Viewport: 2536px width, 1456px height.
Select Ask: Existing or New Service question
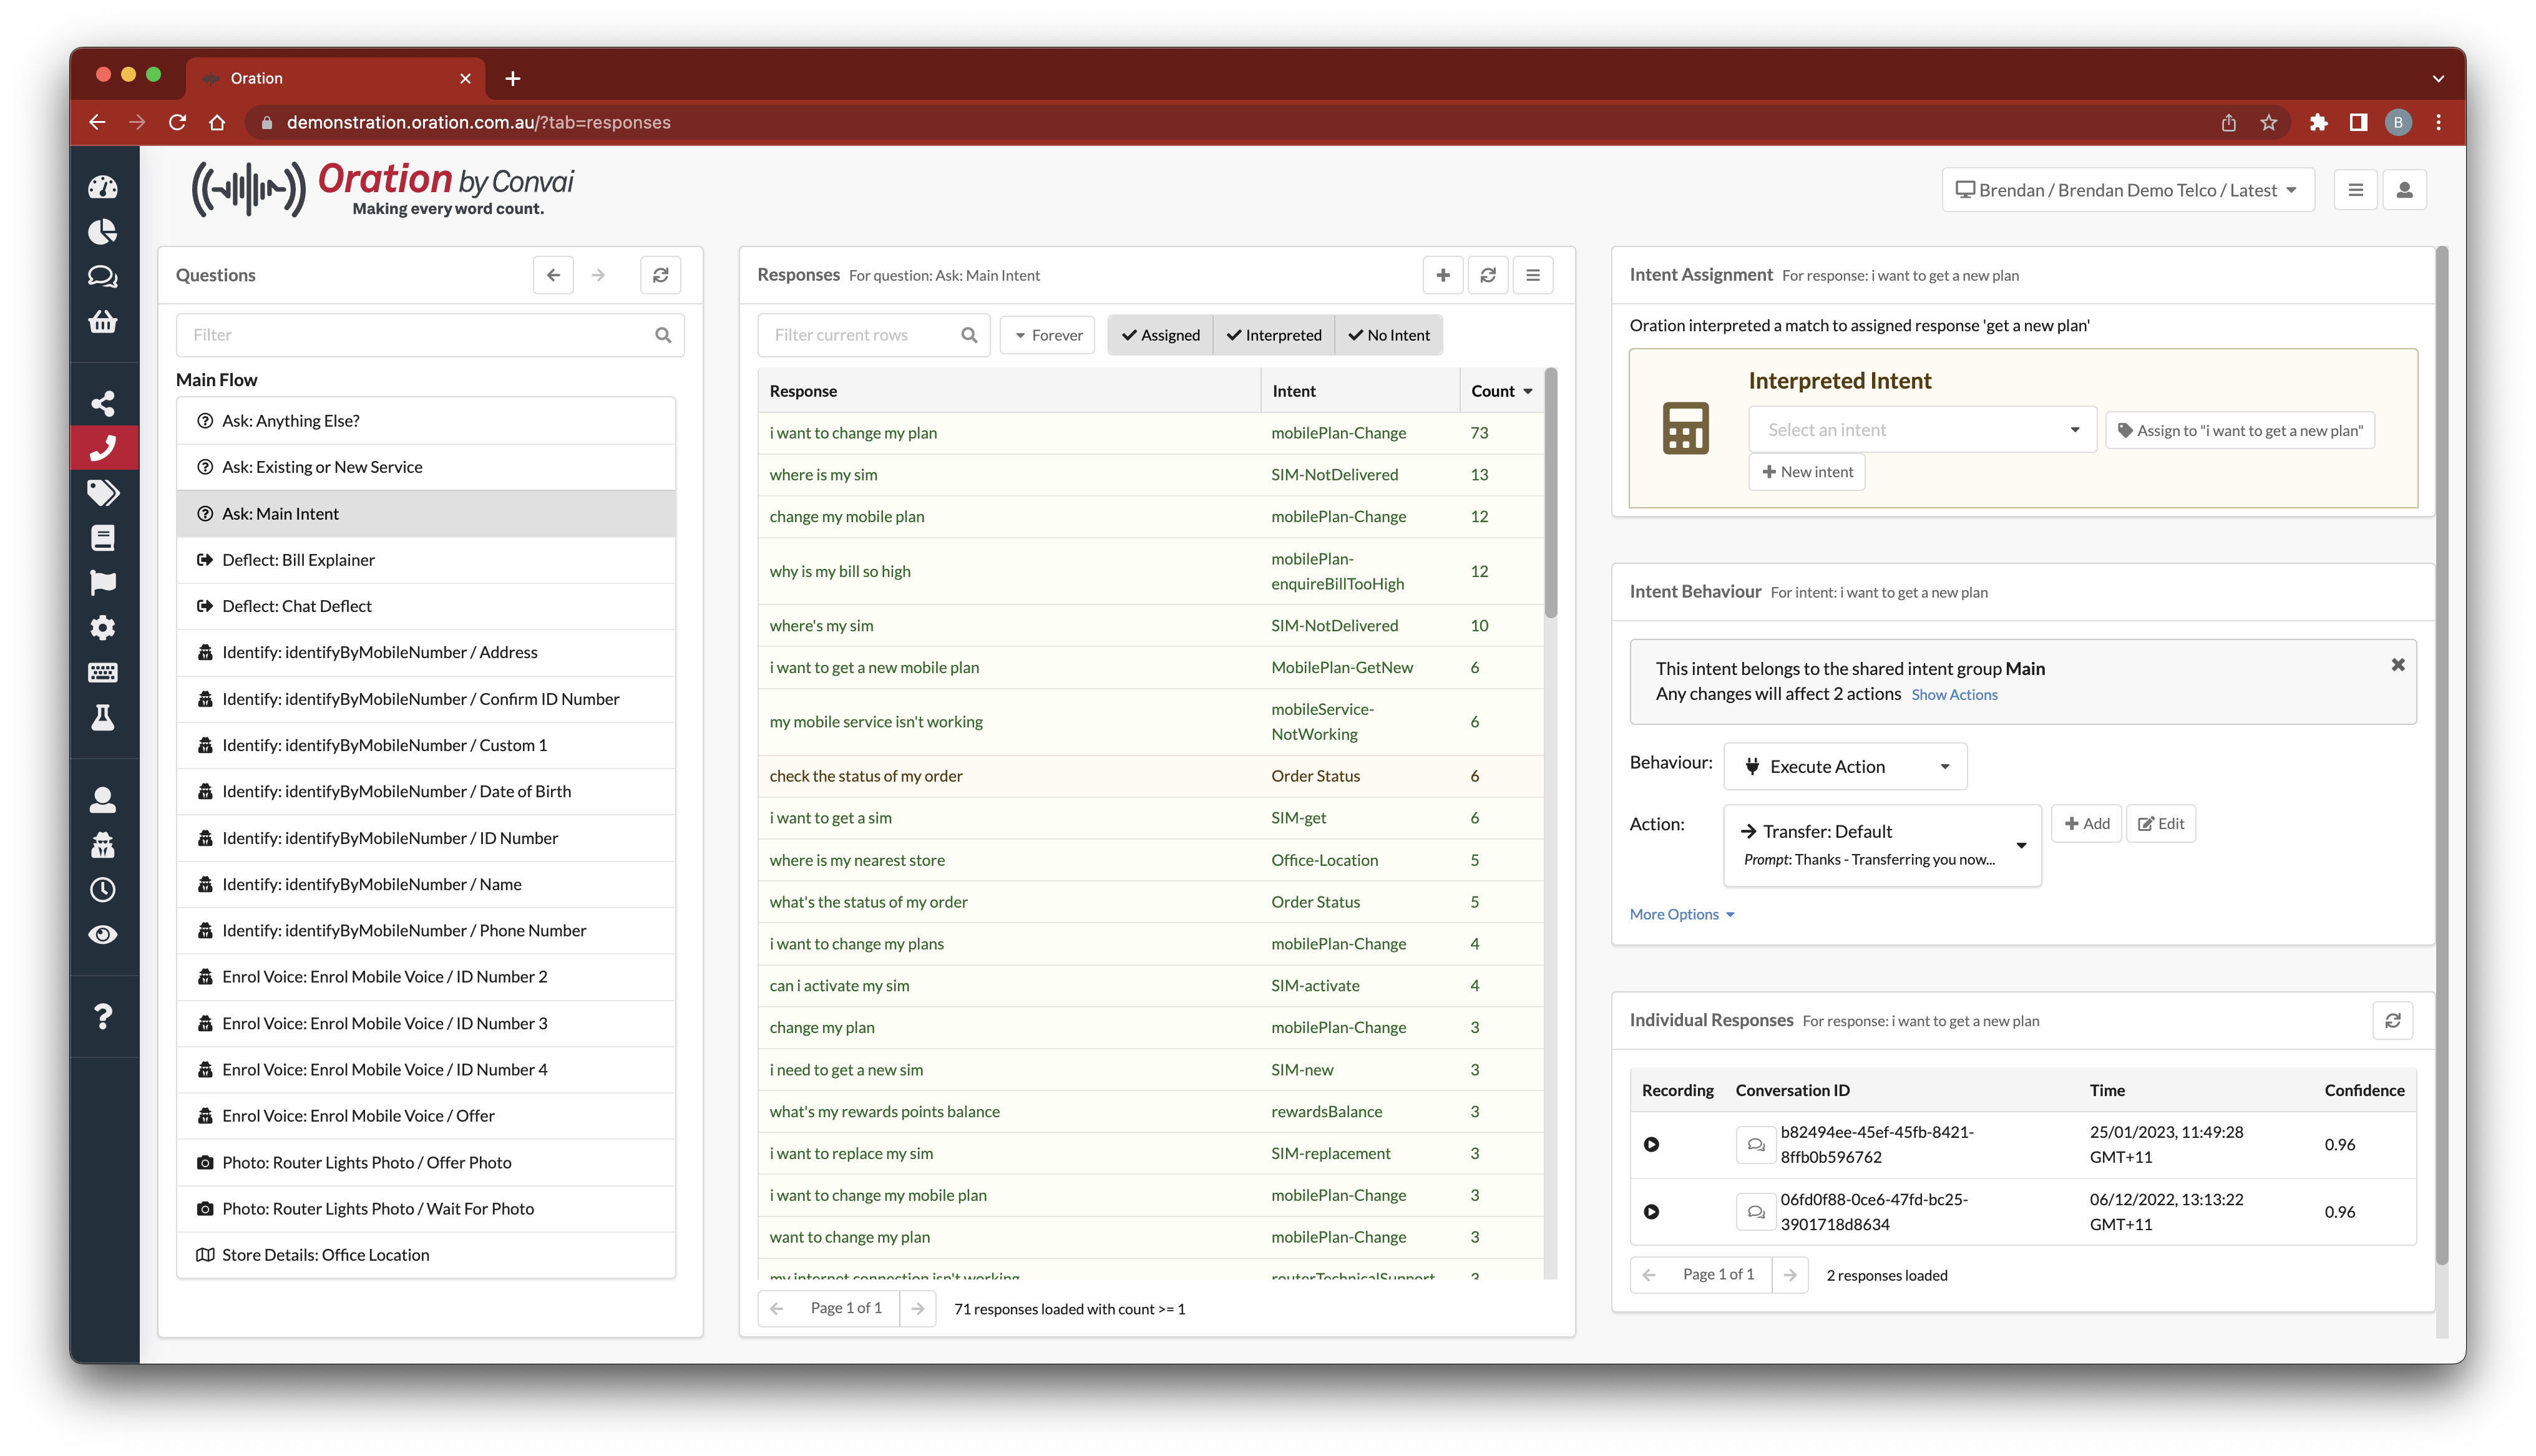tap(322, 467)
